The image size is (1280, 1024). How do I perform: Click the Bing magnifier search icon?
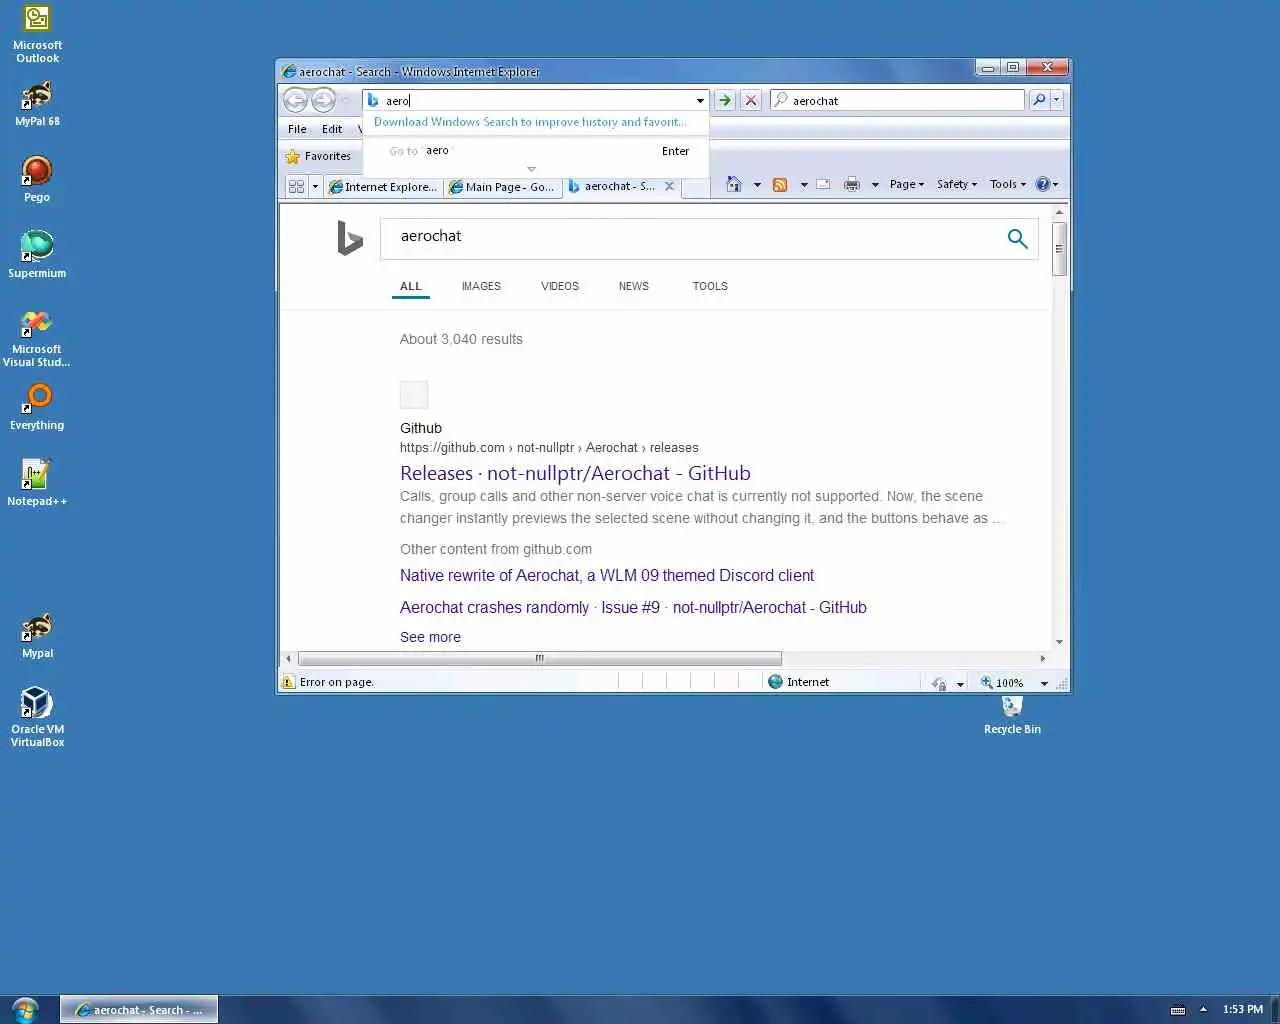coord(1017,238)
